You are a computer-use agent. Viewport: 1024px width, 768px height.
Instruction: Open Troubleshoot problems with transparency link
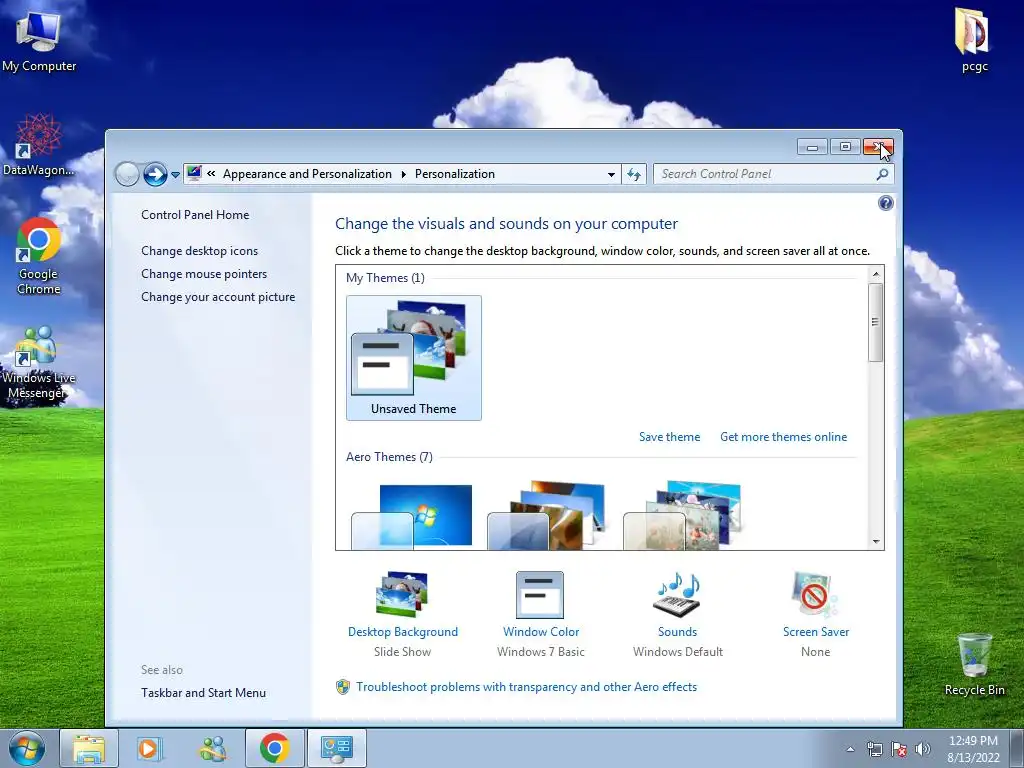pyautogui.click(x=526, y=687)
